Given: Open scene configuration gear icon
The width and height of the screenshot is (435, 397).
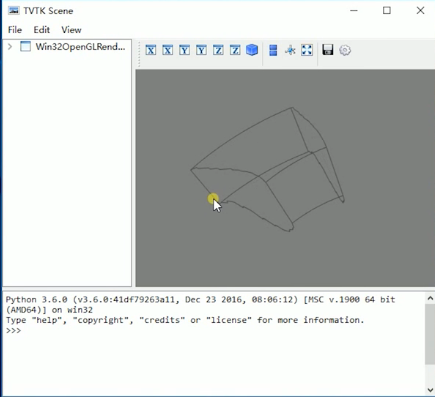Looking at the screenshot, I should pyautogui.click(x=345, y=50).
